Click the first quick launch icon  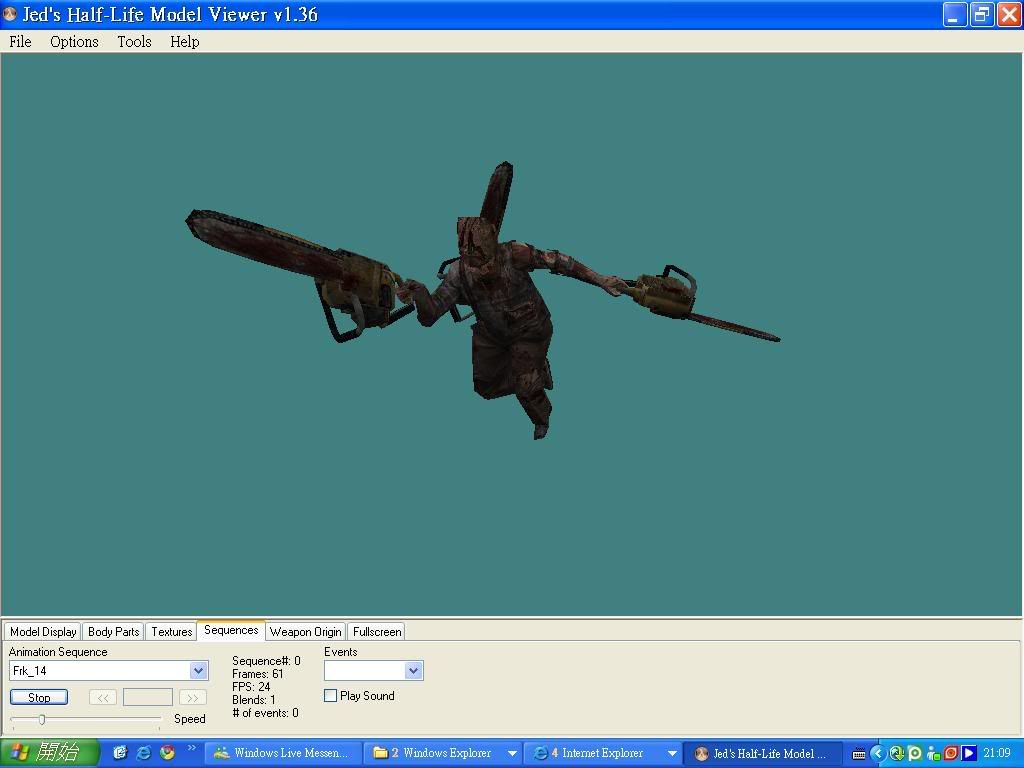[x=120, y=753]
